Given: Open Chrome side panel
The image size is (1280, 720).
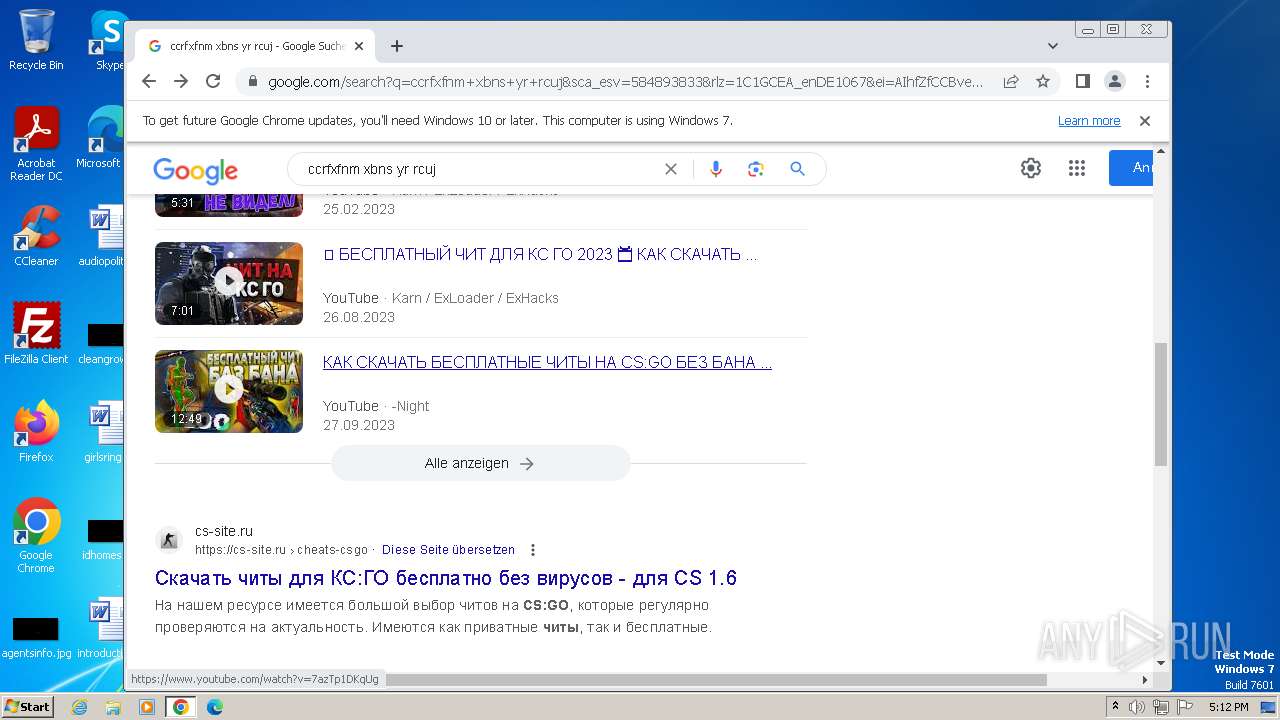Looking at the screenshot, I should (x=1082, y=81).
